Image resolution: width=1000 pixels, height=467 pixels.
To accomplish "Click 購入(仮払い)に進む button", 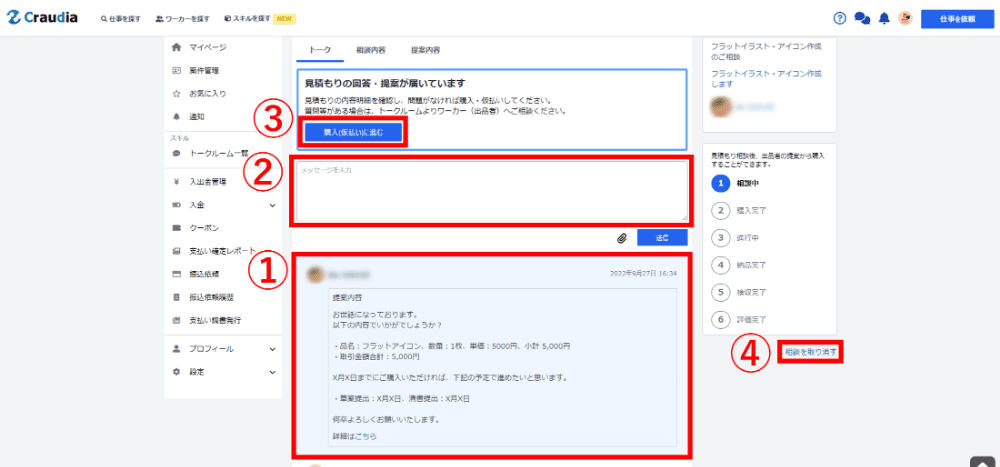I will pos(354,131).
